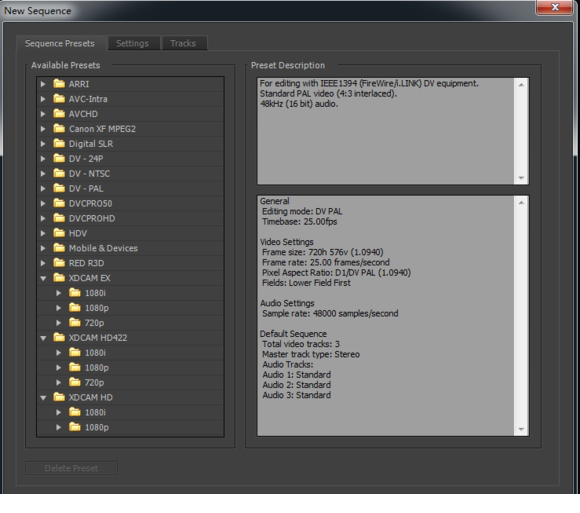Expand the DV - PAL presets arrow
The width and height of the screenshot is (580, 513).
coord(43,188)
